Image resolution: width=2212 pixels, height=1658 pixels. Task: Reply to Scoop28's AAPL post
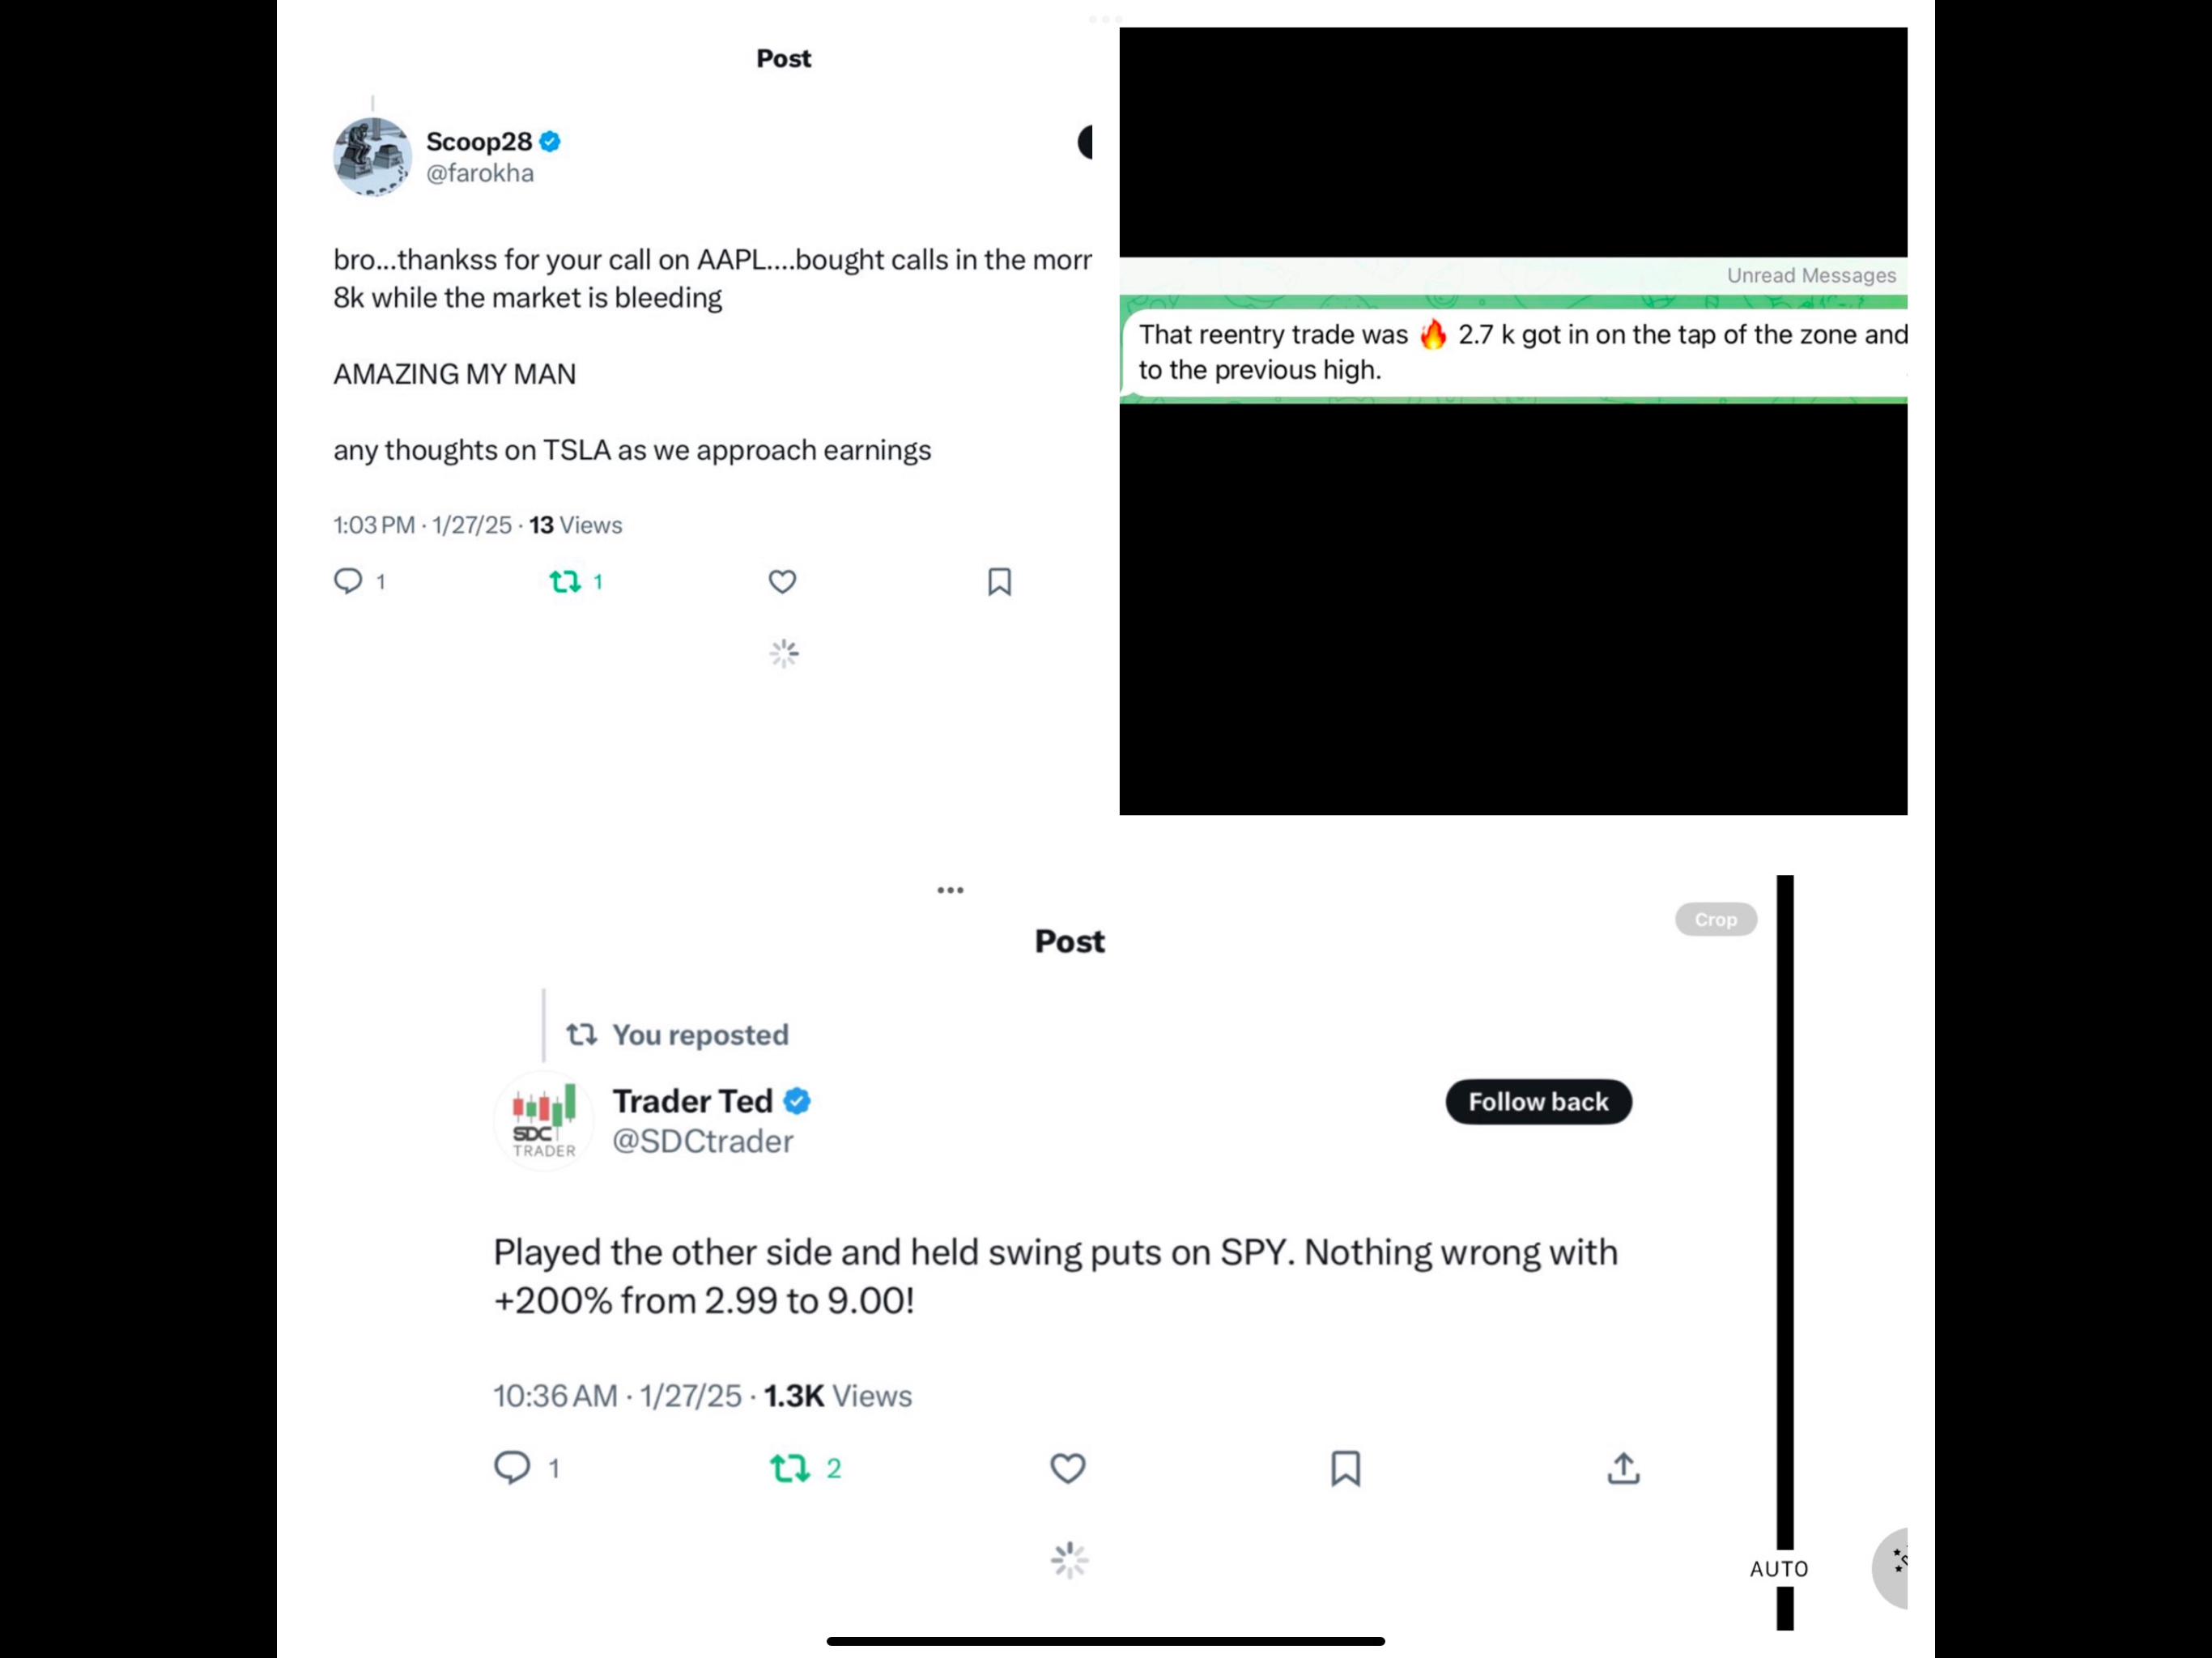pos(348,581)
